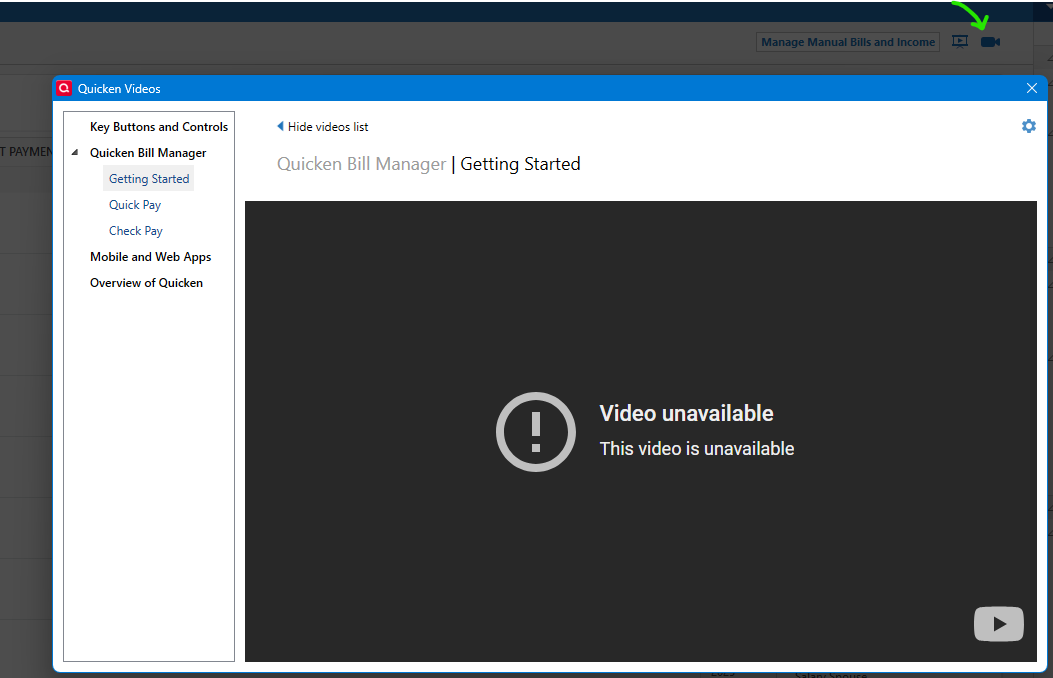Select Key Buttons and Controls category
This screenshot has width=1053, height=678.
tap(159, 127)
